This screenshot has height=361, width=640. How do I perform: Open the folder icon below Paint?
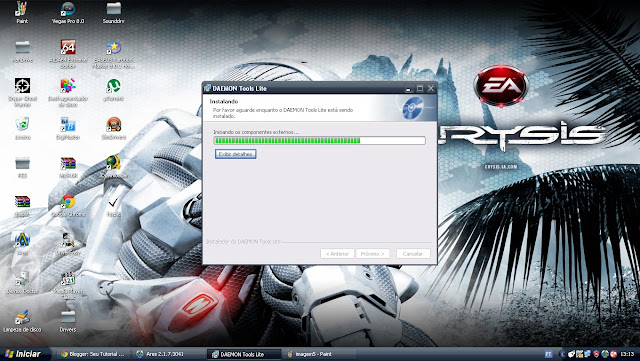click(x=22, y=48)
